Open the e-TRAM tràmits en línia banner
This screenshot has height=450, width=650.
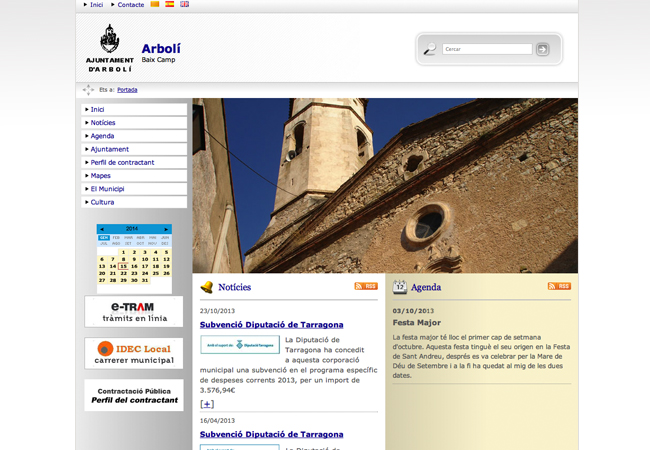tap(134, 311)
